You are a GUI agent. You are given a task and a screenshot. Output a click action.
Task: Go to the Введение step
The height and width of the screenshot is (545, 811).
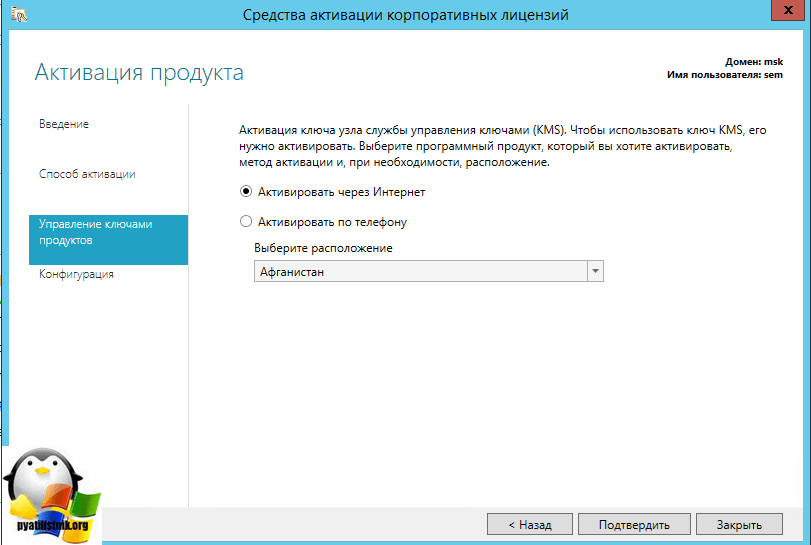click(x=64, y=124)
